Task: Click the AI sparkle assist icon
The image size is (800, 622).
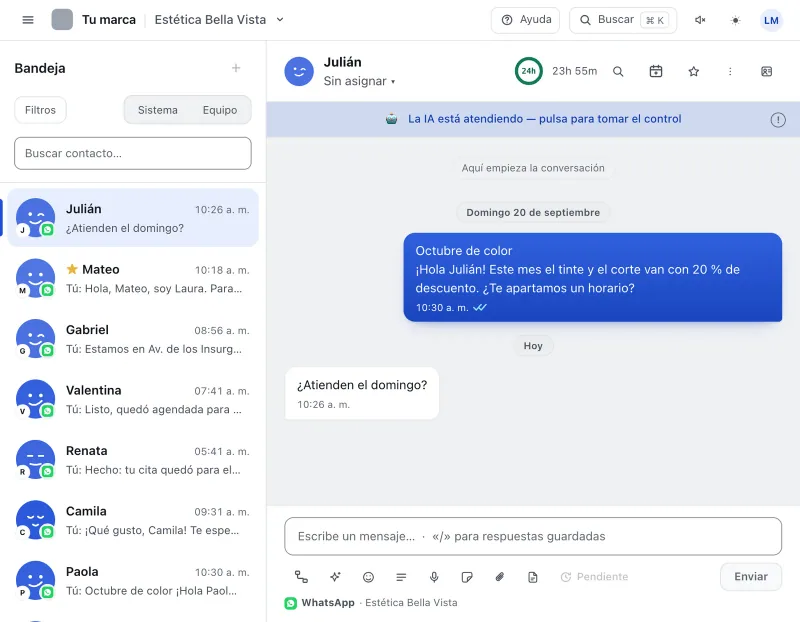Action: [x=335, y=577]
